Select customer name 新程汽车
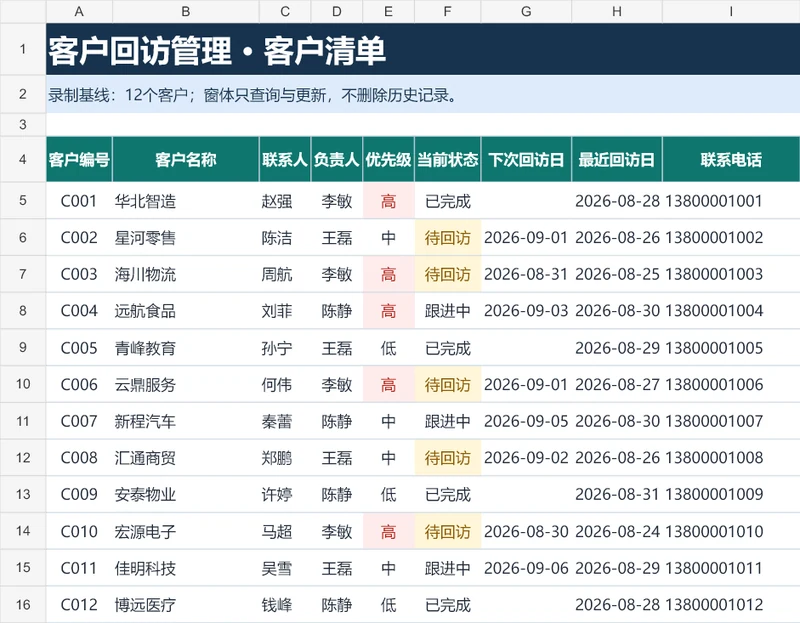This screenshot has width=800, height=623. click(x=186, y=421)
